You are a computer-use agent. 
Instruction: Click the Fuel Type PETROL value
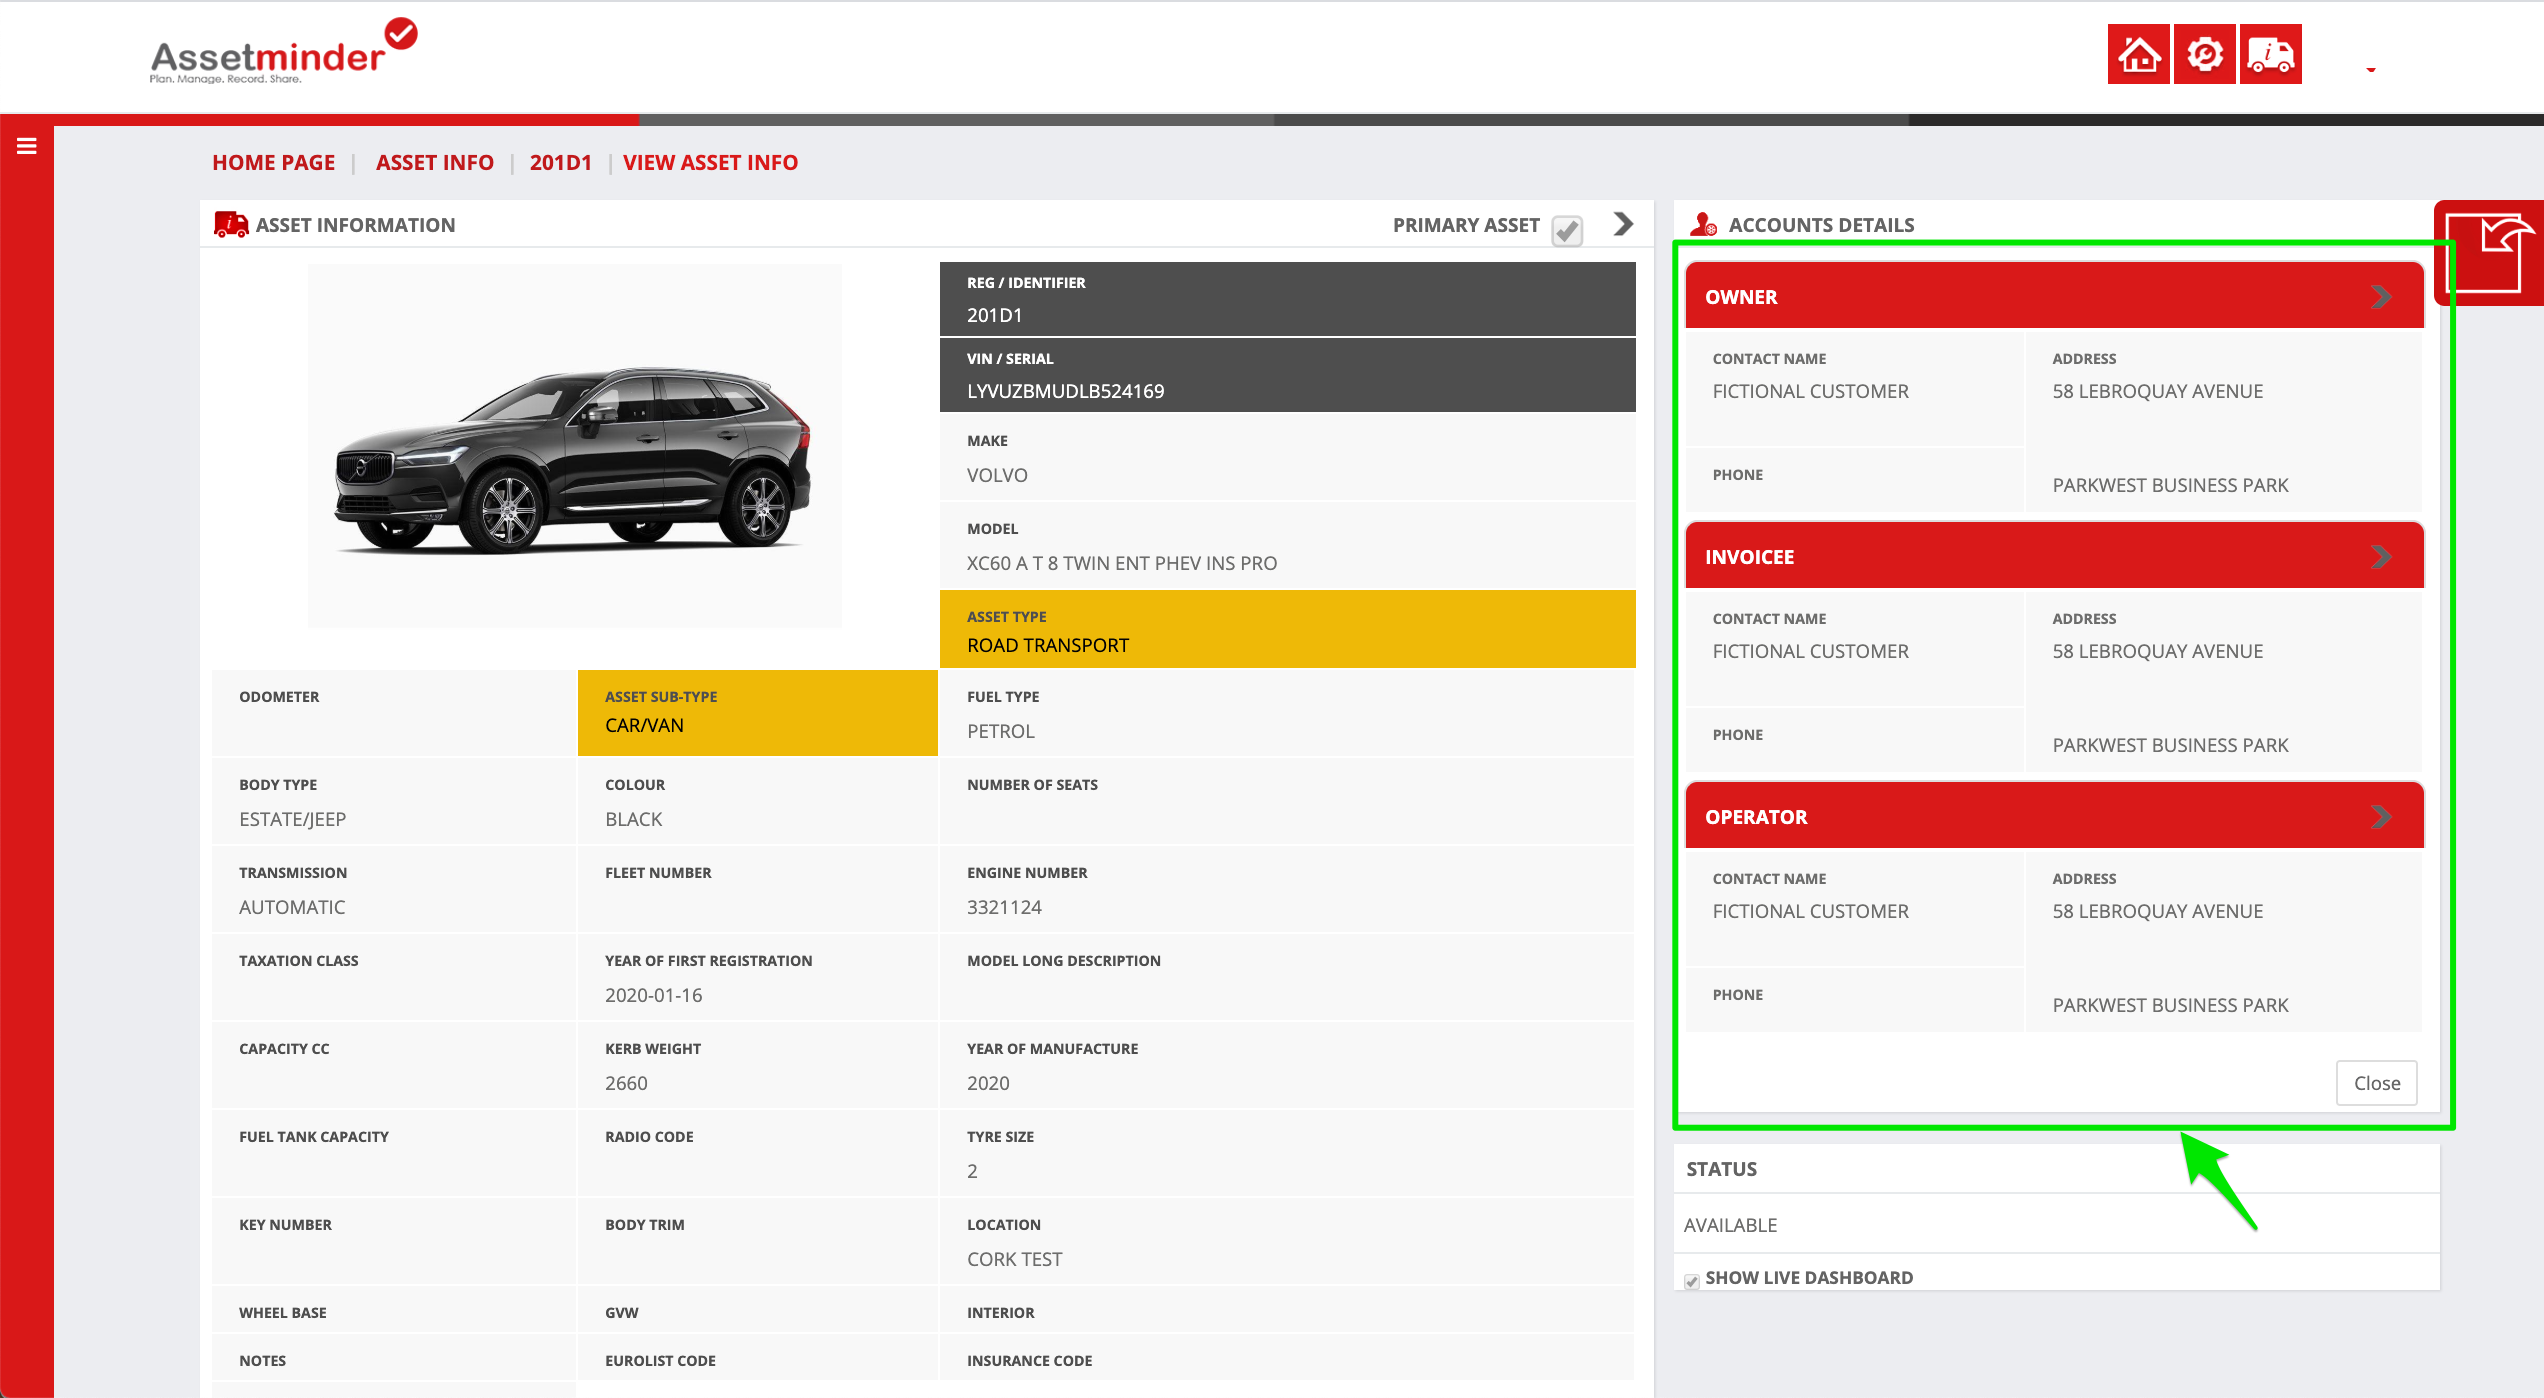pyautogui.click(x=1000, y=731)
